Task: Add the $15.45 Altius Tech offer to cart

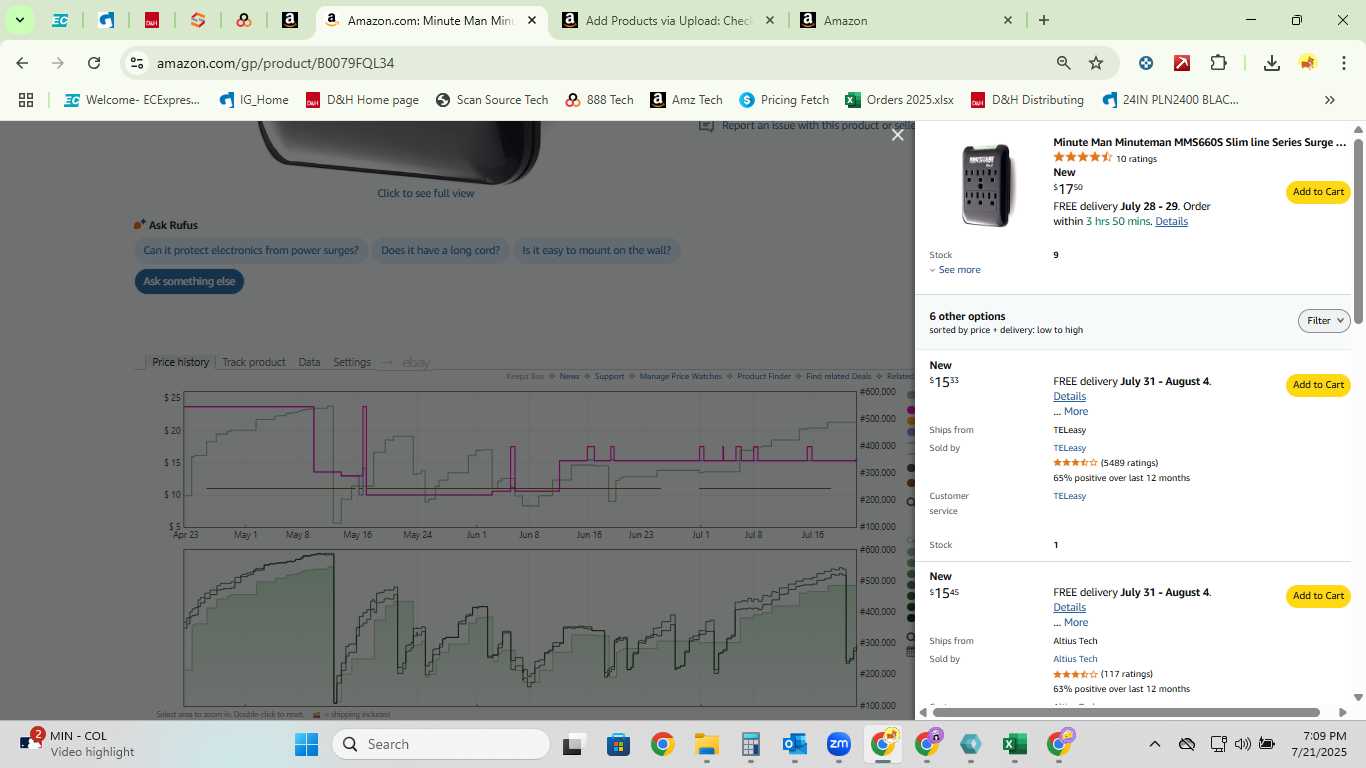Action: 1318,596
